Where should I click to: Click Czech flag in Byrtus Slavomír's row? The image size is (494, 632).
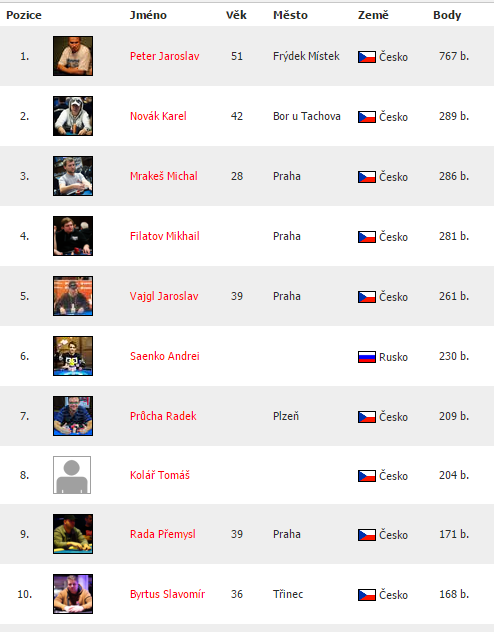(367, 595)
